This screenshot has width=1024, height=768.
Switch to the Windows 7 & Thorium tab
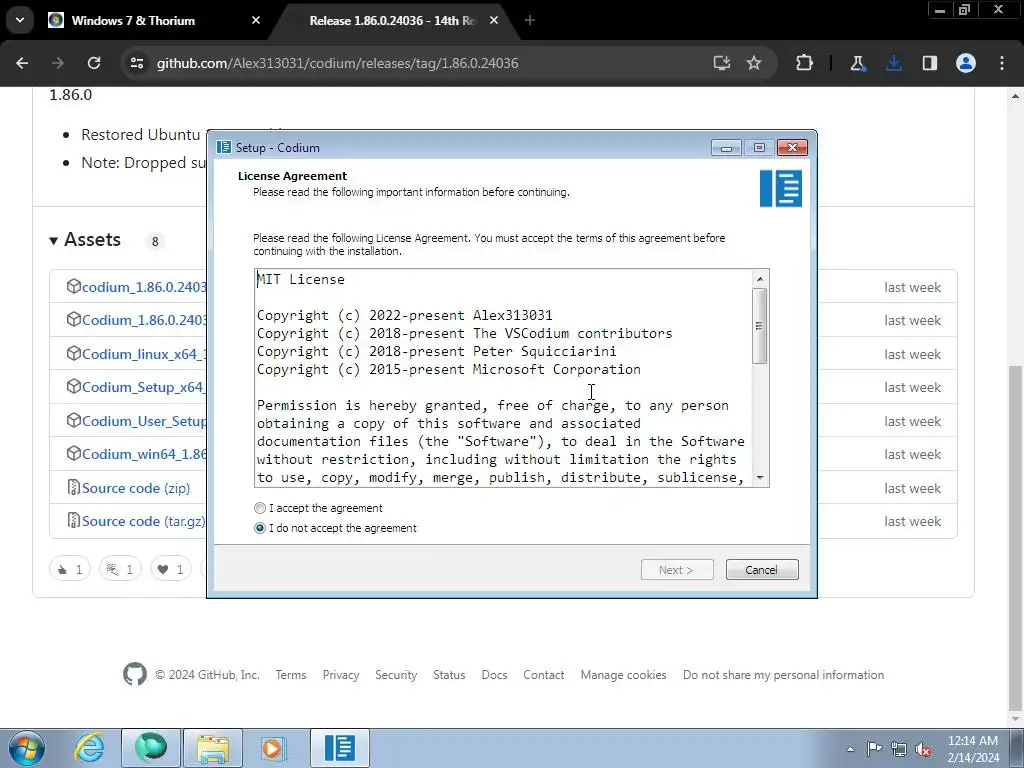coord(133,20)
